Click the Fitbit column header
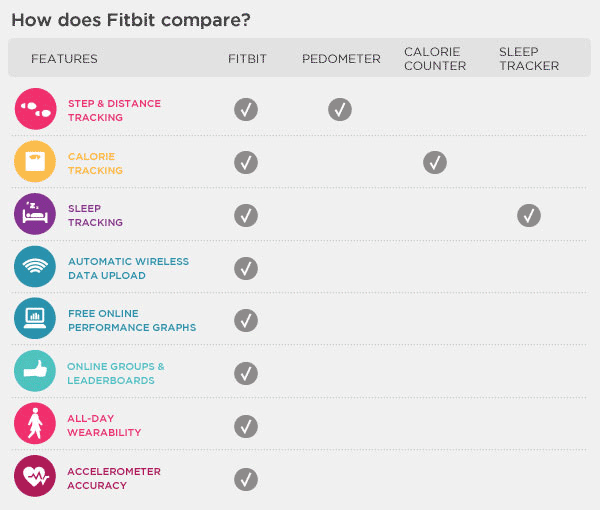The height and width of the screenshot is (510, 600). tap(246, 59)
